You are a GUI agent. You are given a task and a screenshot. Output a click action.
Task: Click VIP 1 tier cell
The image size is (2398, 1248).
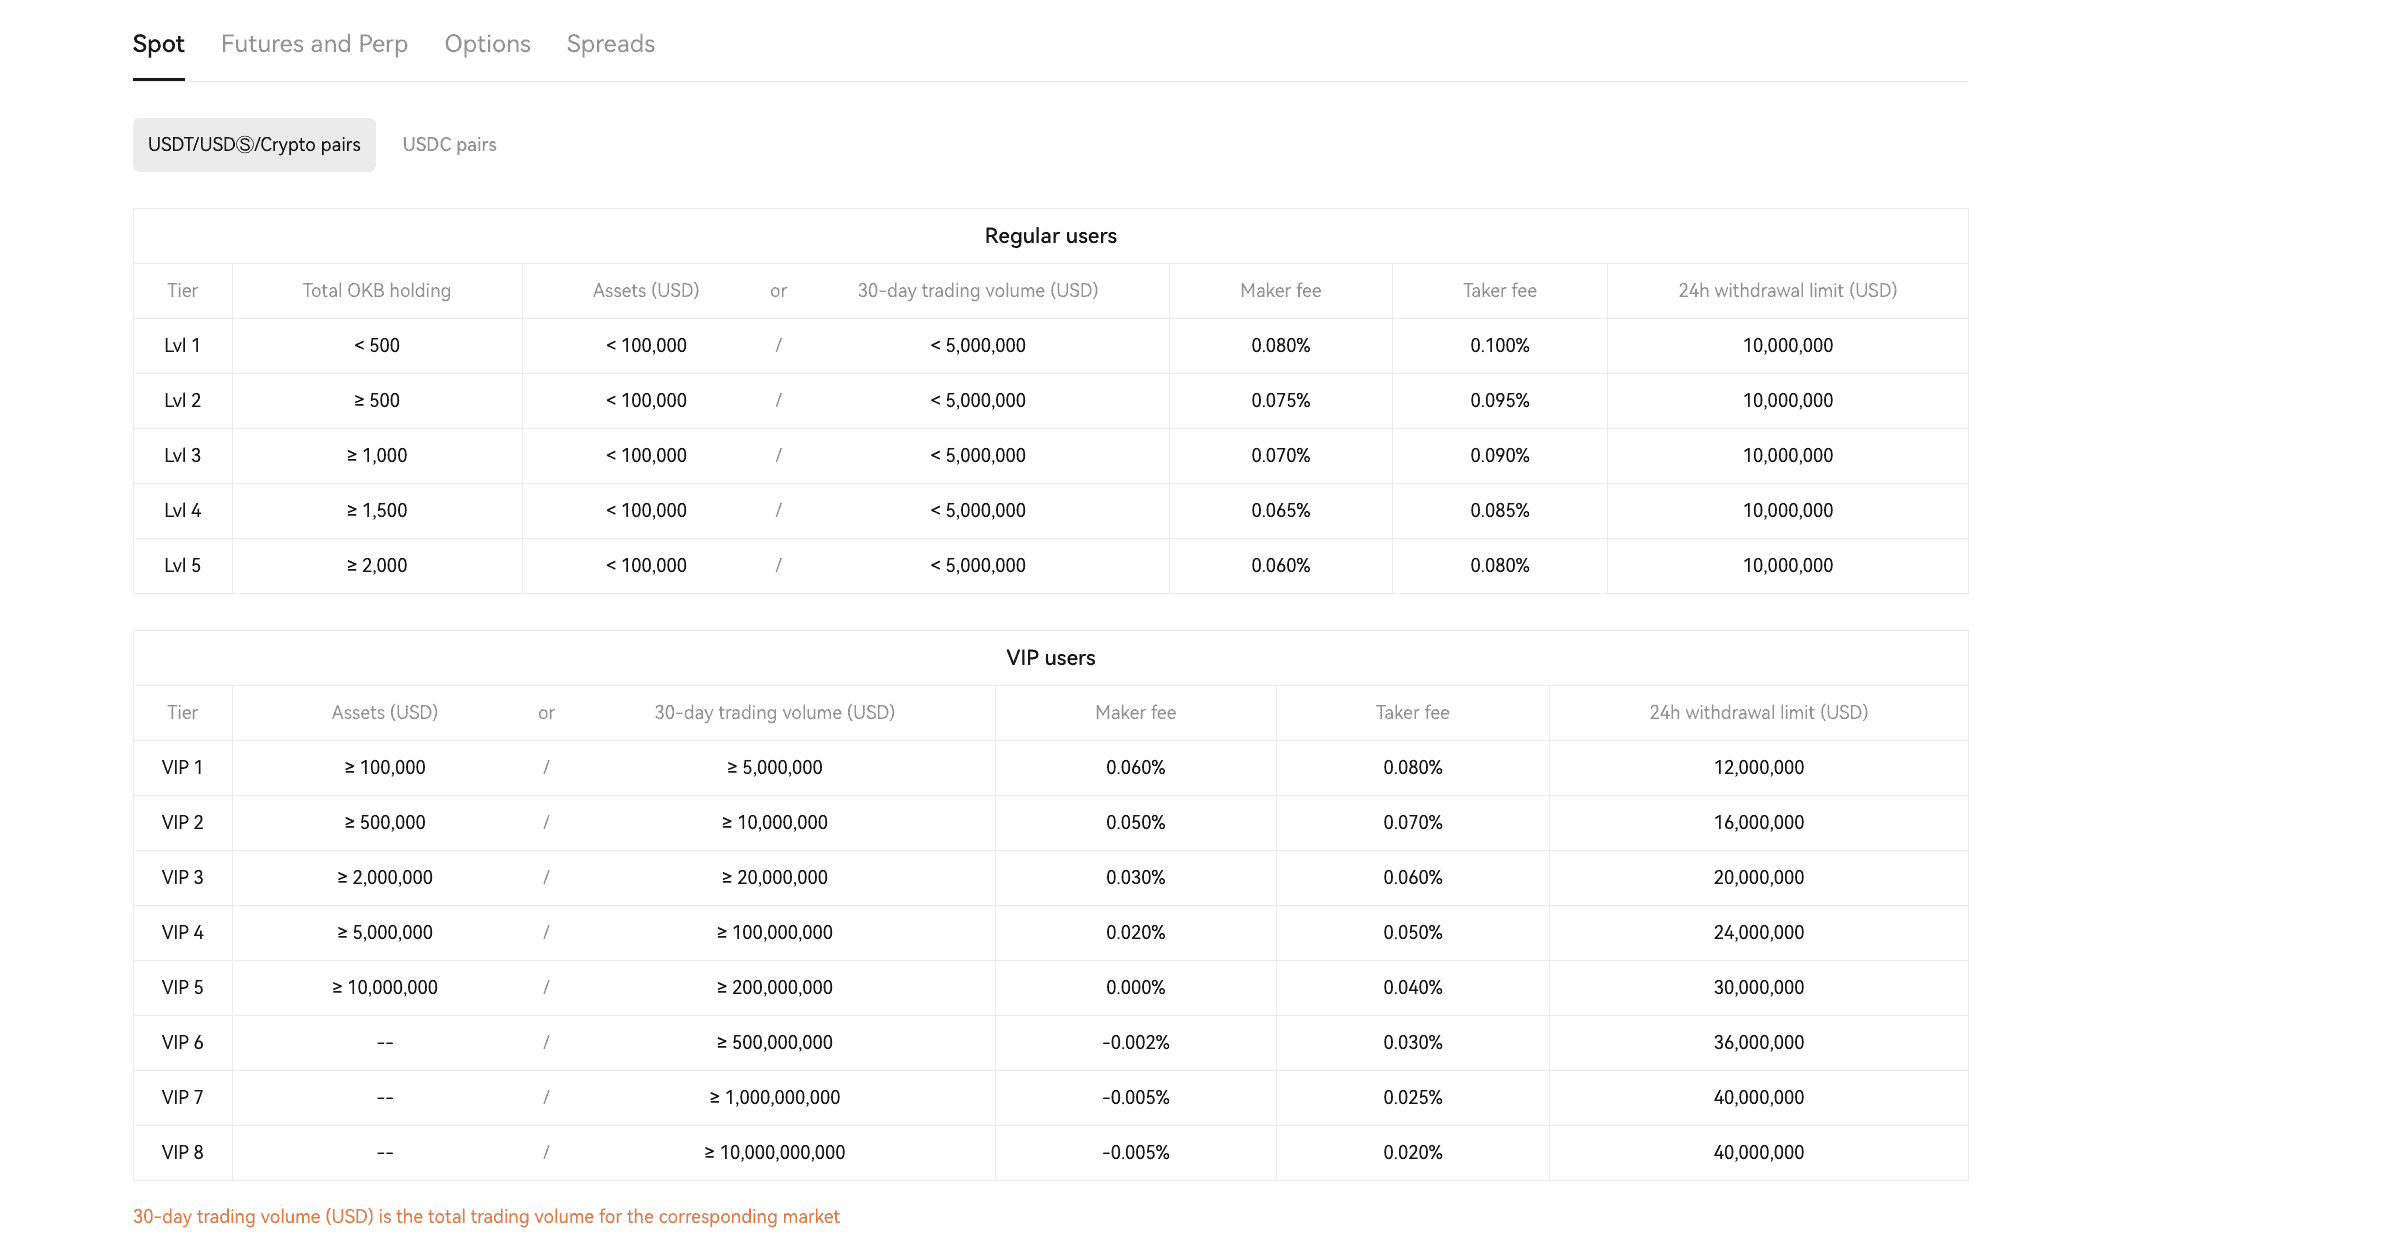tap(182, 768)
